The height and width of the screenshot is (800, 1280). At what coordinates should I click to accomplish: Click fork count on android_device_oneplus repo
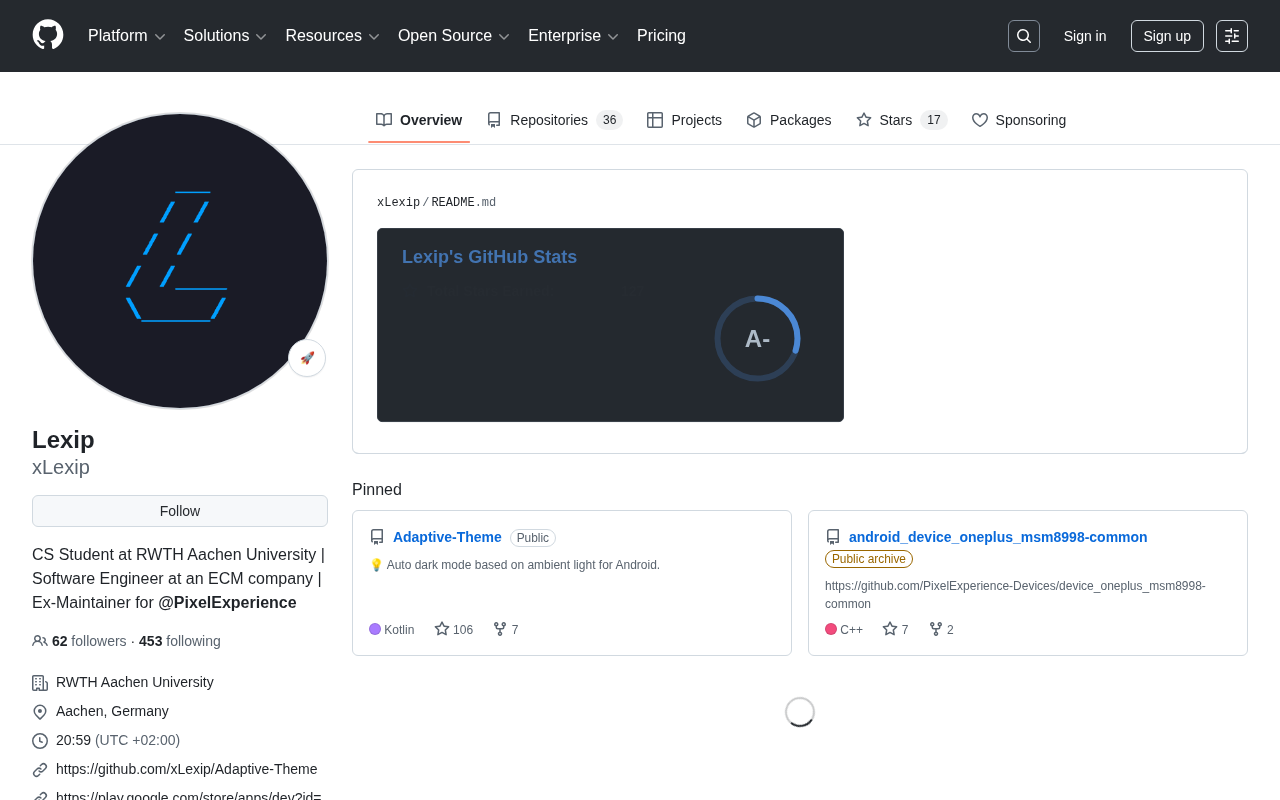click(x=941, y=630)
